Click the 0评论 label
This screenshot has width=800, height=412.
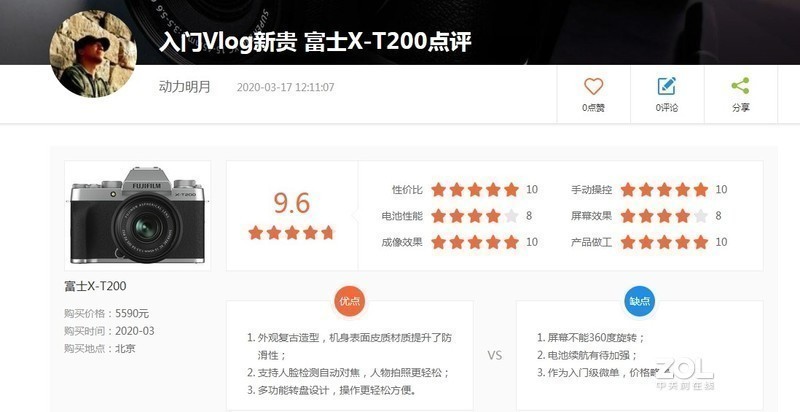(x=667, y=108)
